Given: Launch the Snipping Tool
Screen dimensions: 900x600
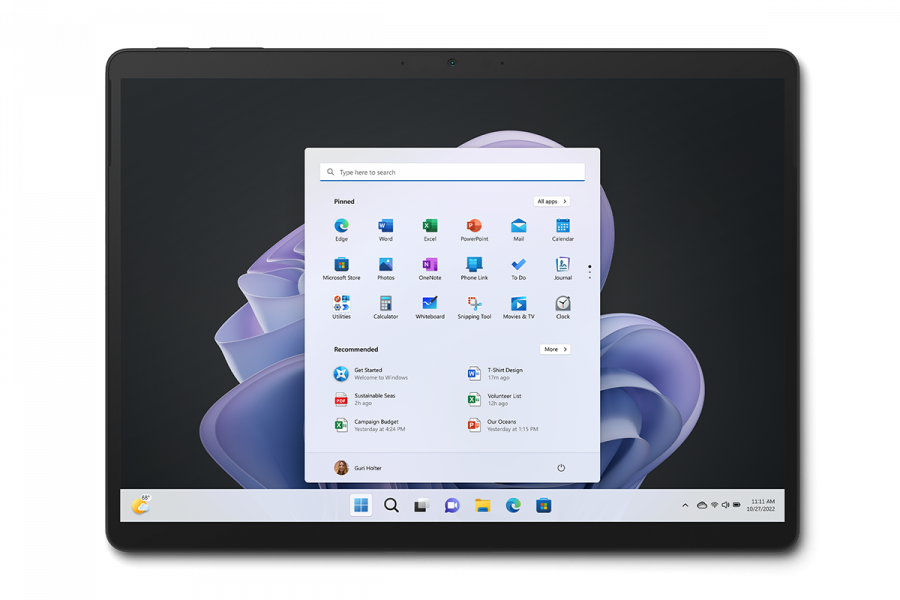Looking at the screenshot, I should click(474, 304).
